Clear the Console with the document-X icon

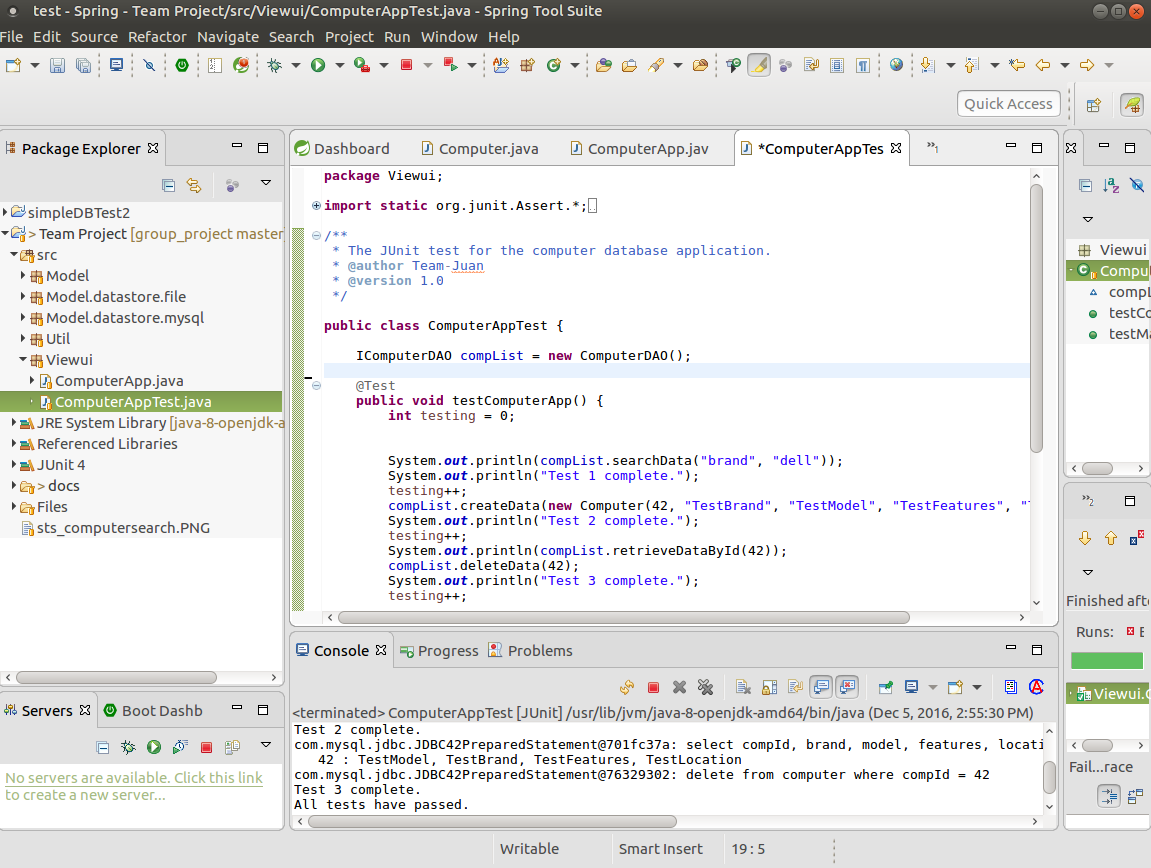click(743, 687)
